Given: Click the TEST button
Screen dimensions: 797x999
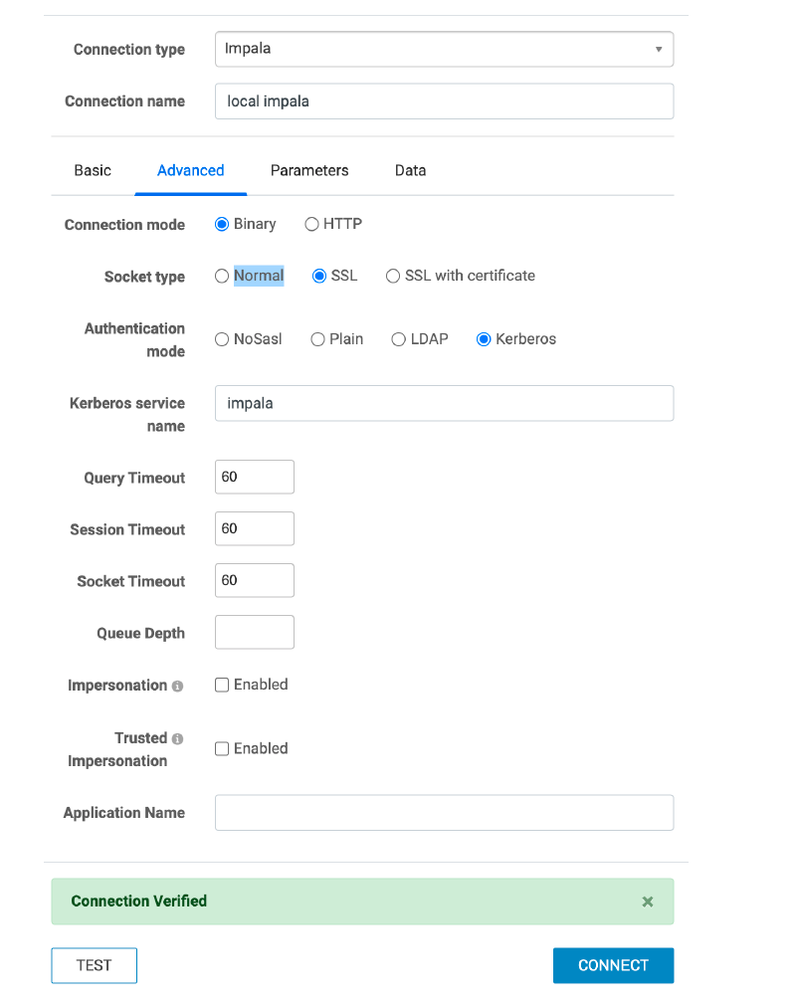Looking at the screenshot, I should [94, 965].
